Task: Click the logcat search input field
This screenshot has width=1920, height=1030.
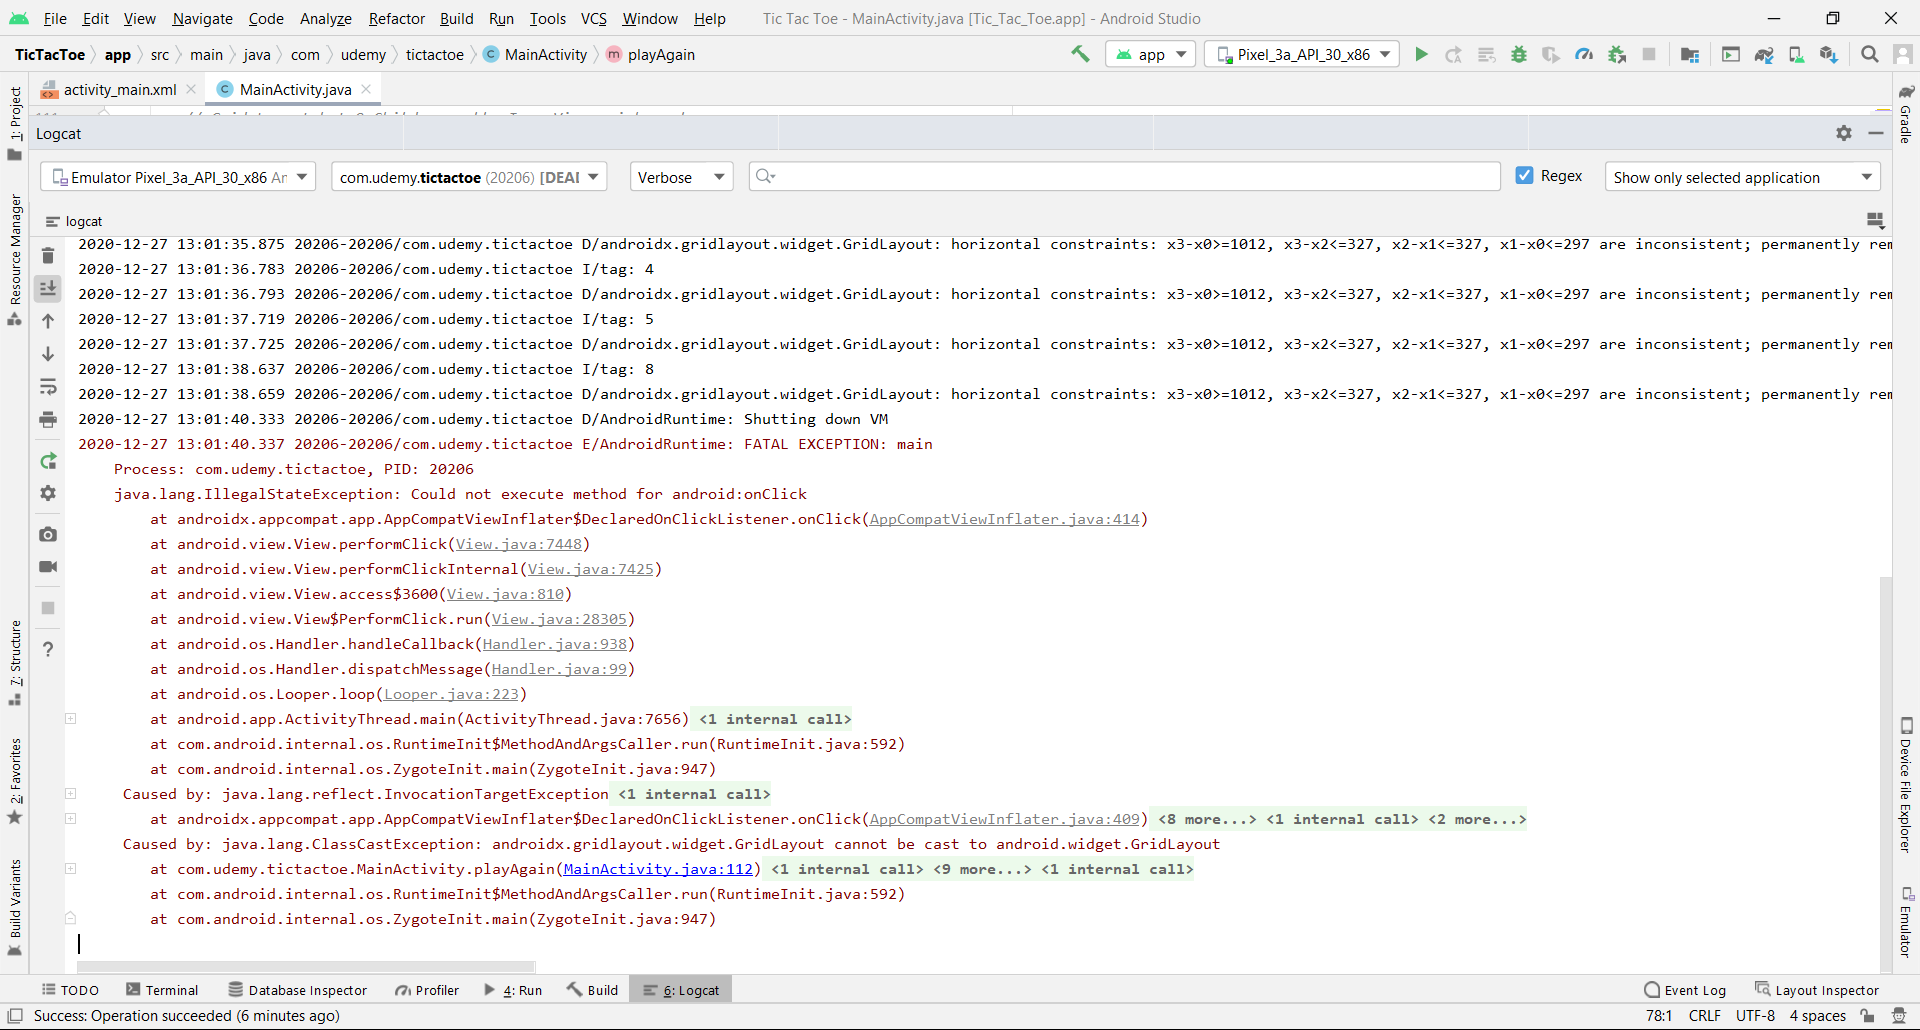Action: coord(1125,176)
